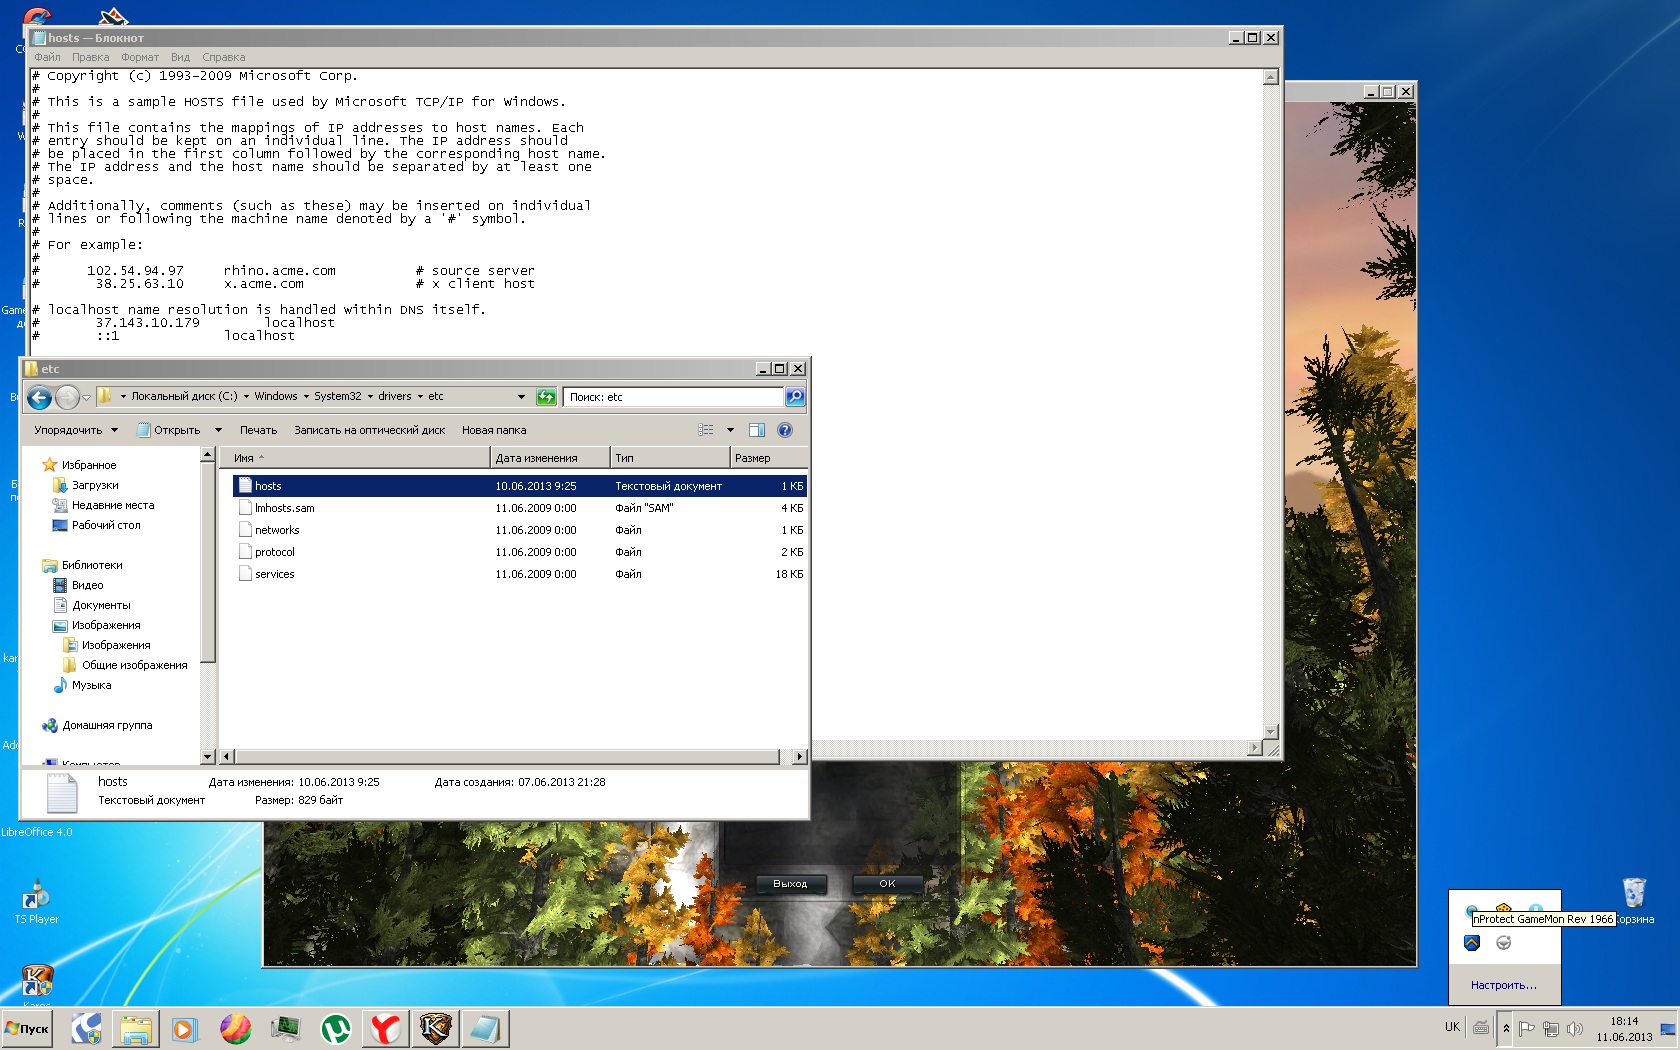1680x1050 pixels.
Task: Open colorful ball taskbar icon
Action: 235,1029
